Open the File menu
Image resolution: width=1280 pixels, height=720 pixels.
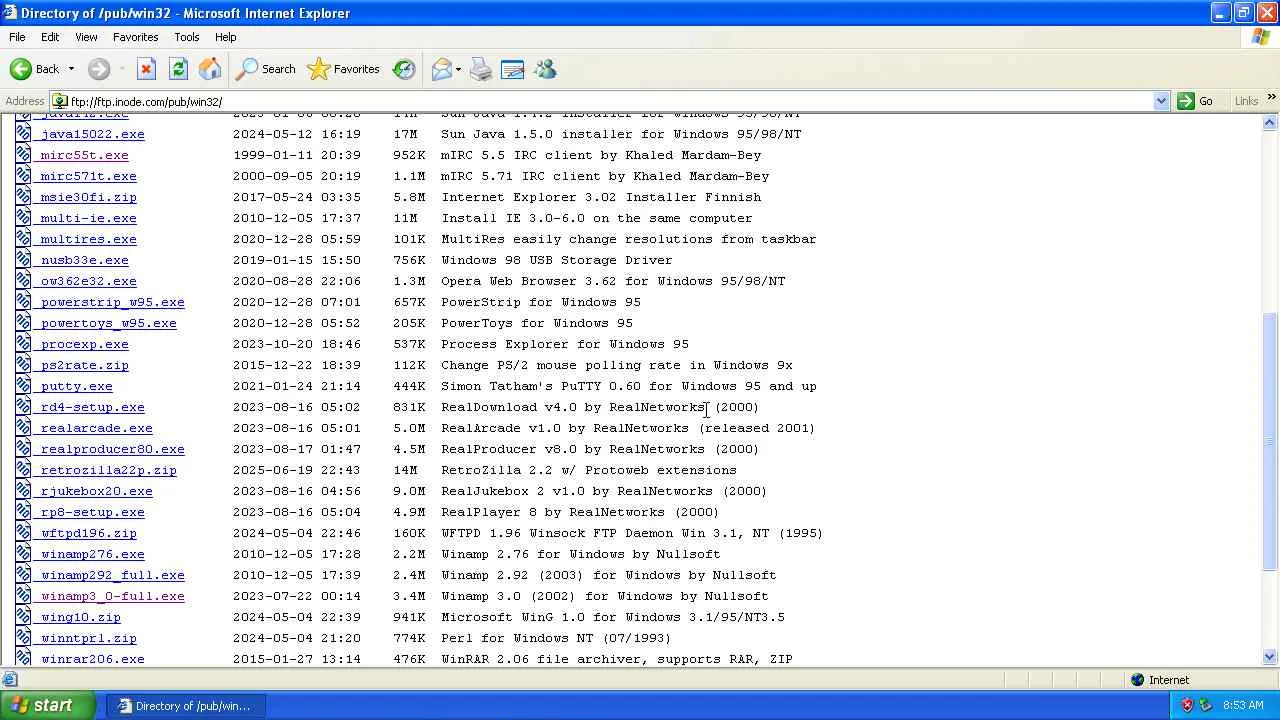pos(17,37)
